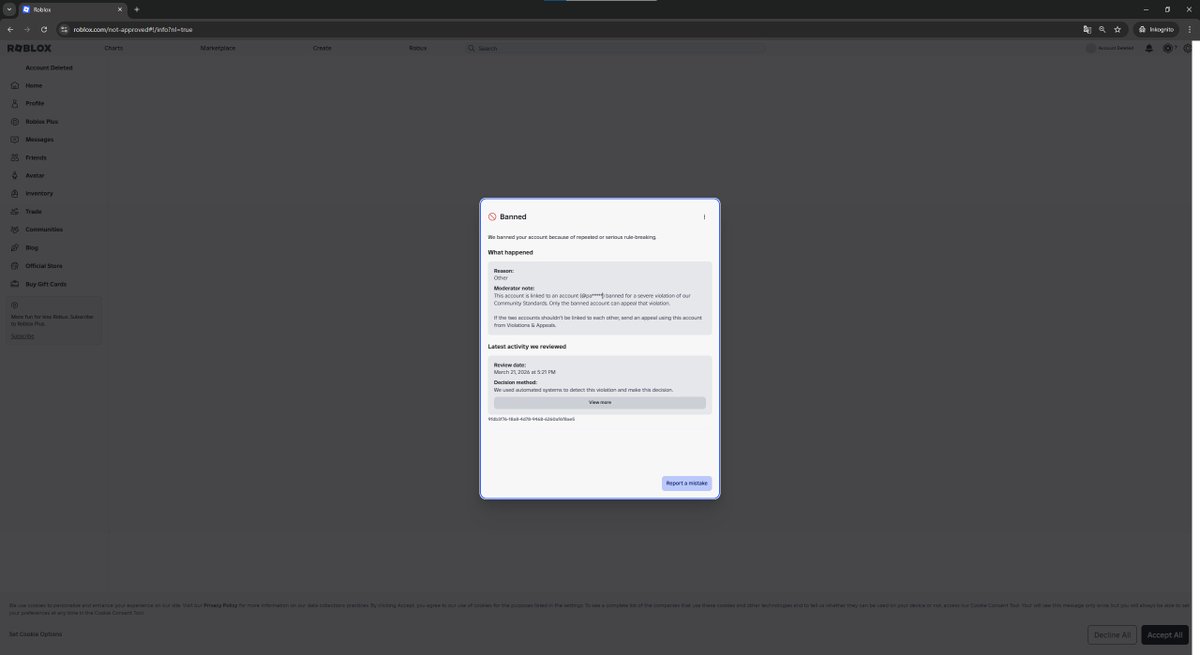View site information icon in address bar

64,29
